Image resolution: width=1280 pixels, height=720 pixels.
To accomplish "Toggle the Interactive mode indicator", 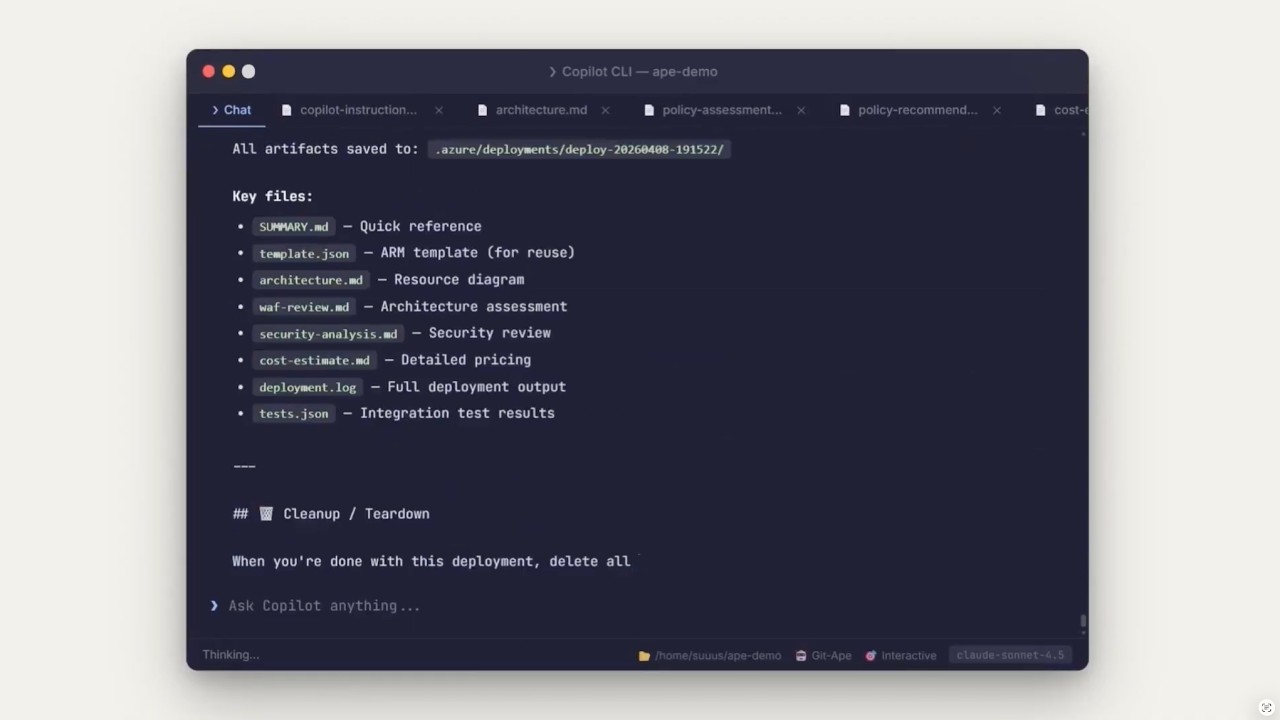I will [x=901, y=656].
